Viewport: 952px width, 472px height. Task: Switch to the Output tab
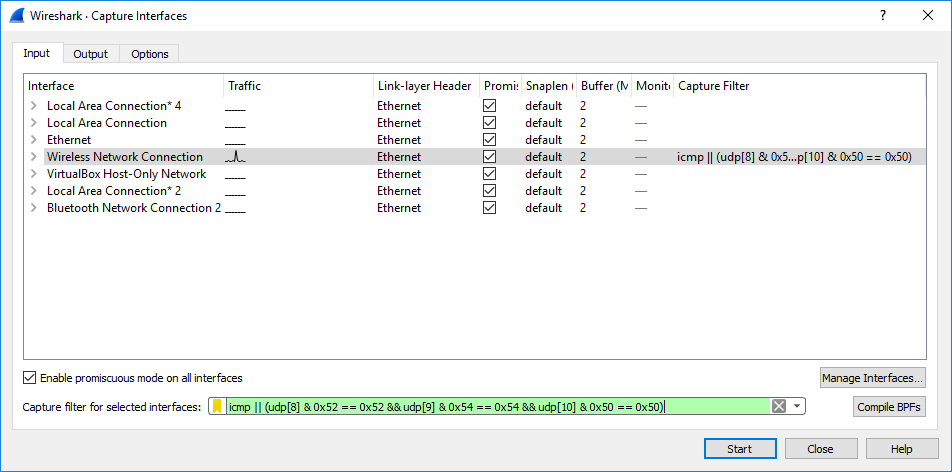pyautogui.click(x=90, y=54)
